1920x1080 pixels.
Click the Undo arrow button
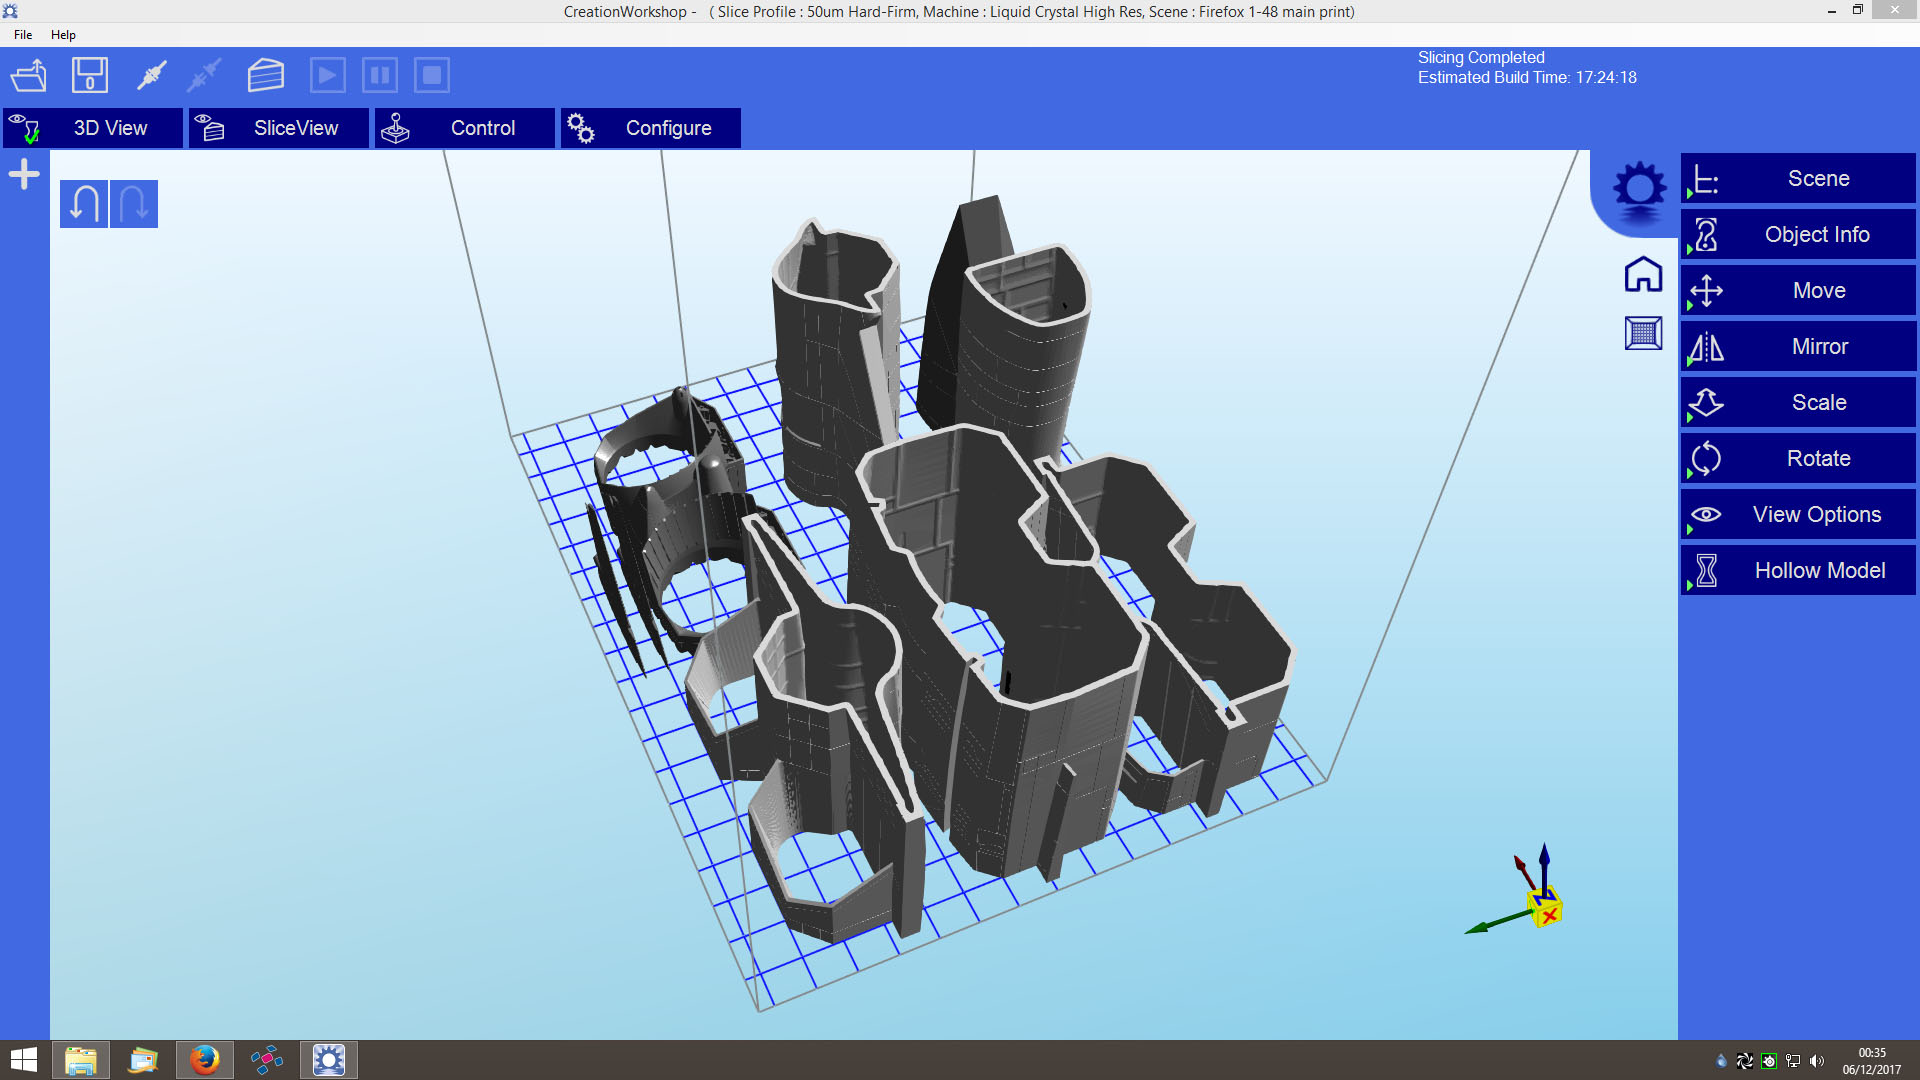[84, 204]
